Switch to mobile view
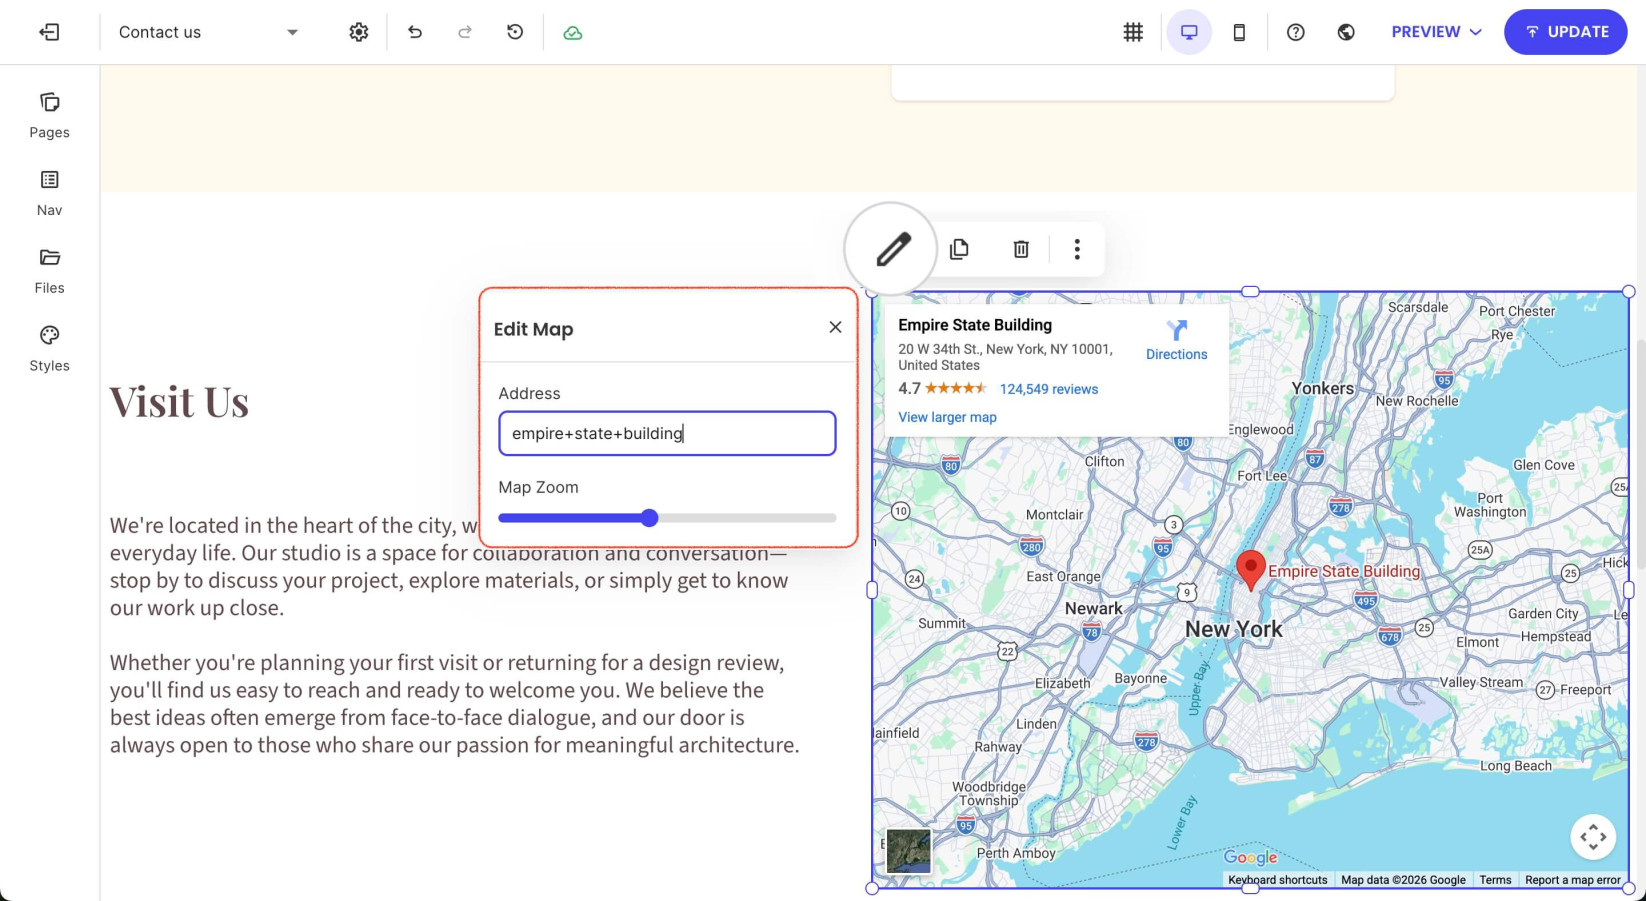 [1239, 32]
